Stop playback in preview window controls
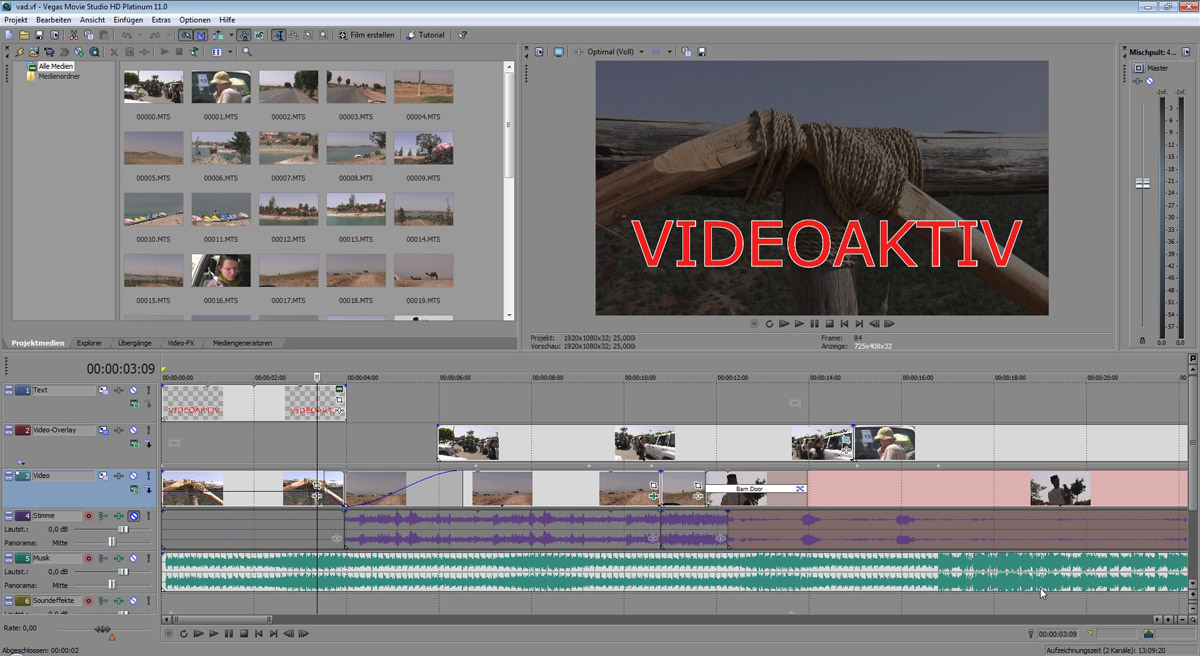The height and width of the screenshot is (656, 1200). 829,324
